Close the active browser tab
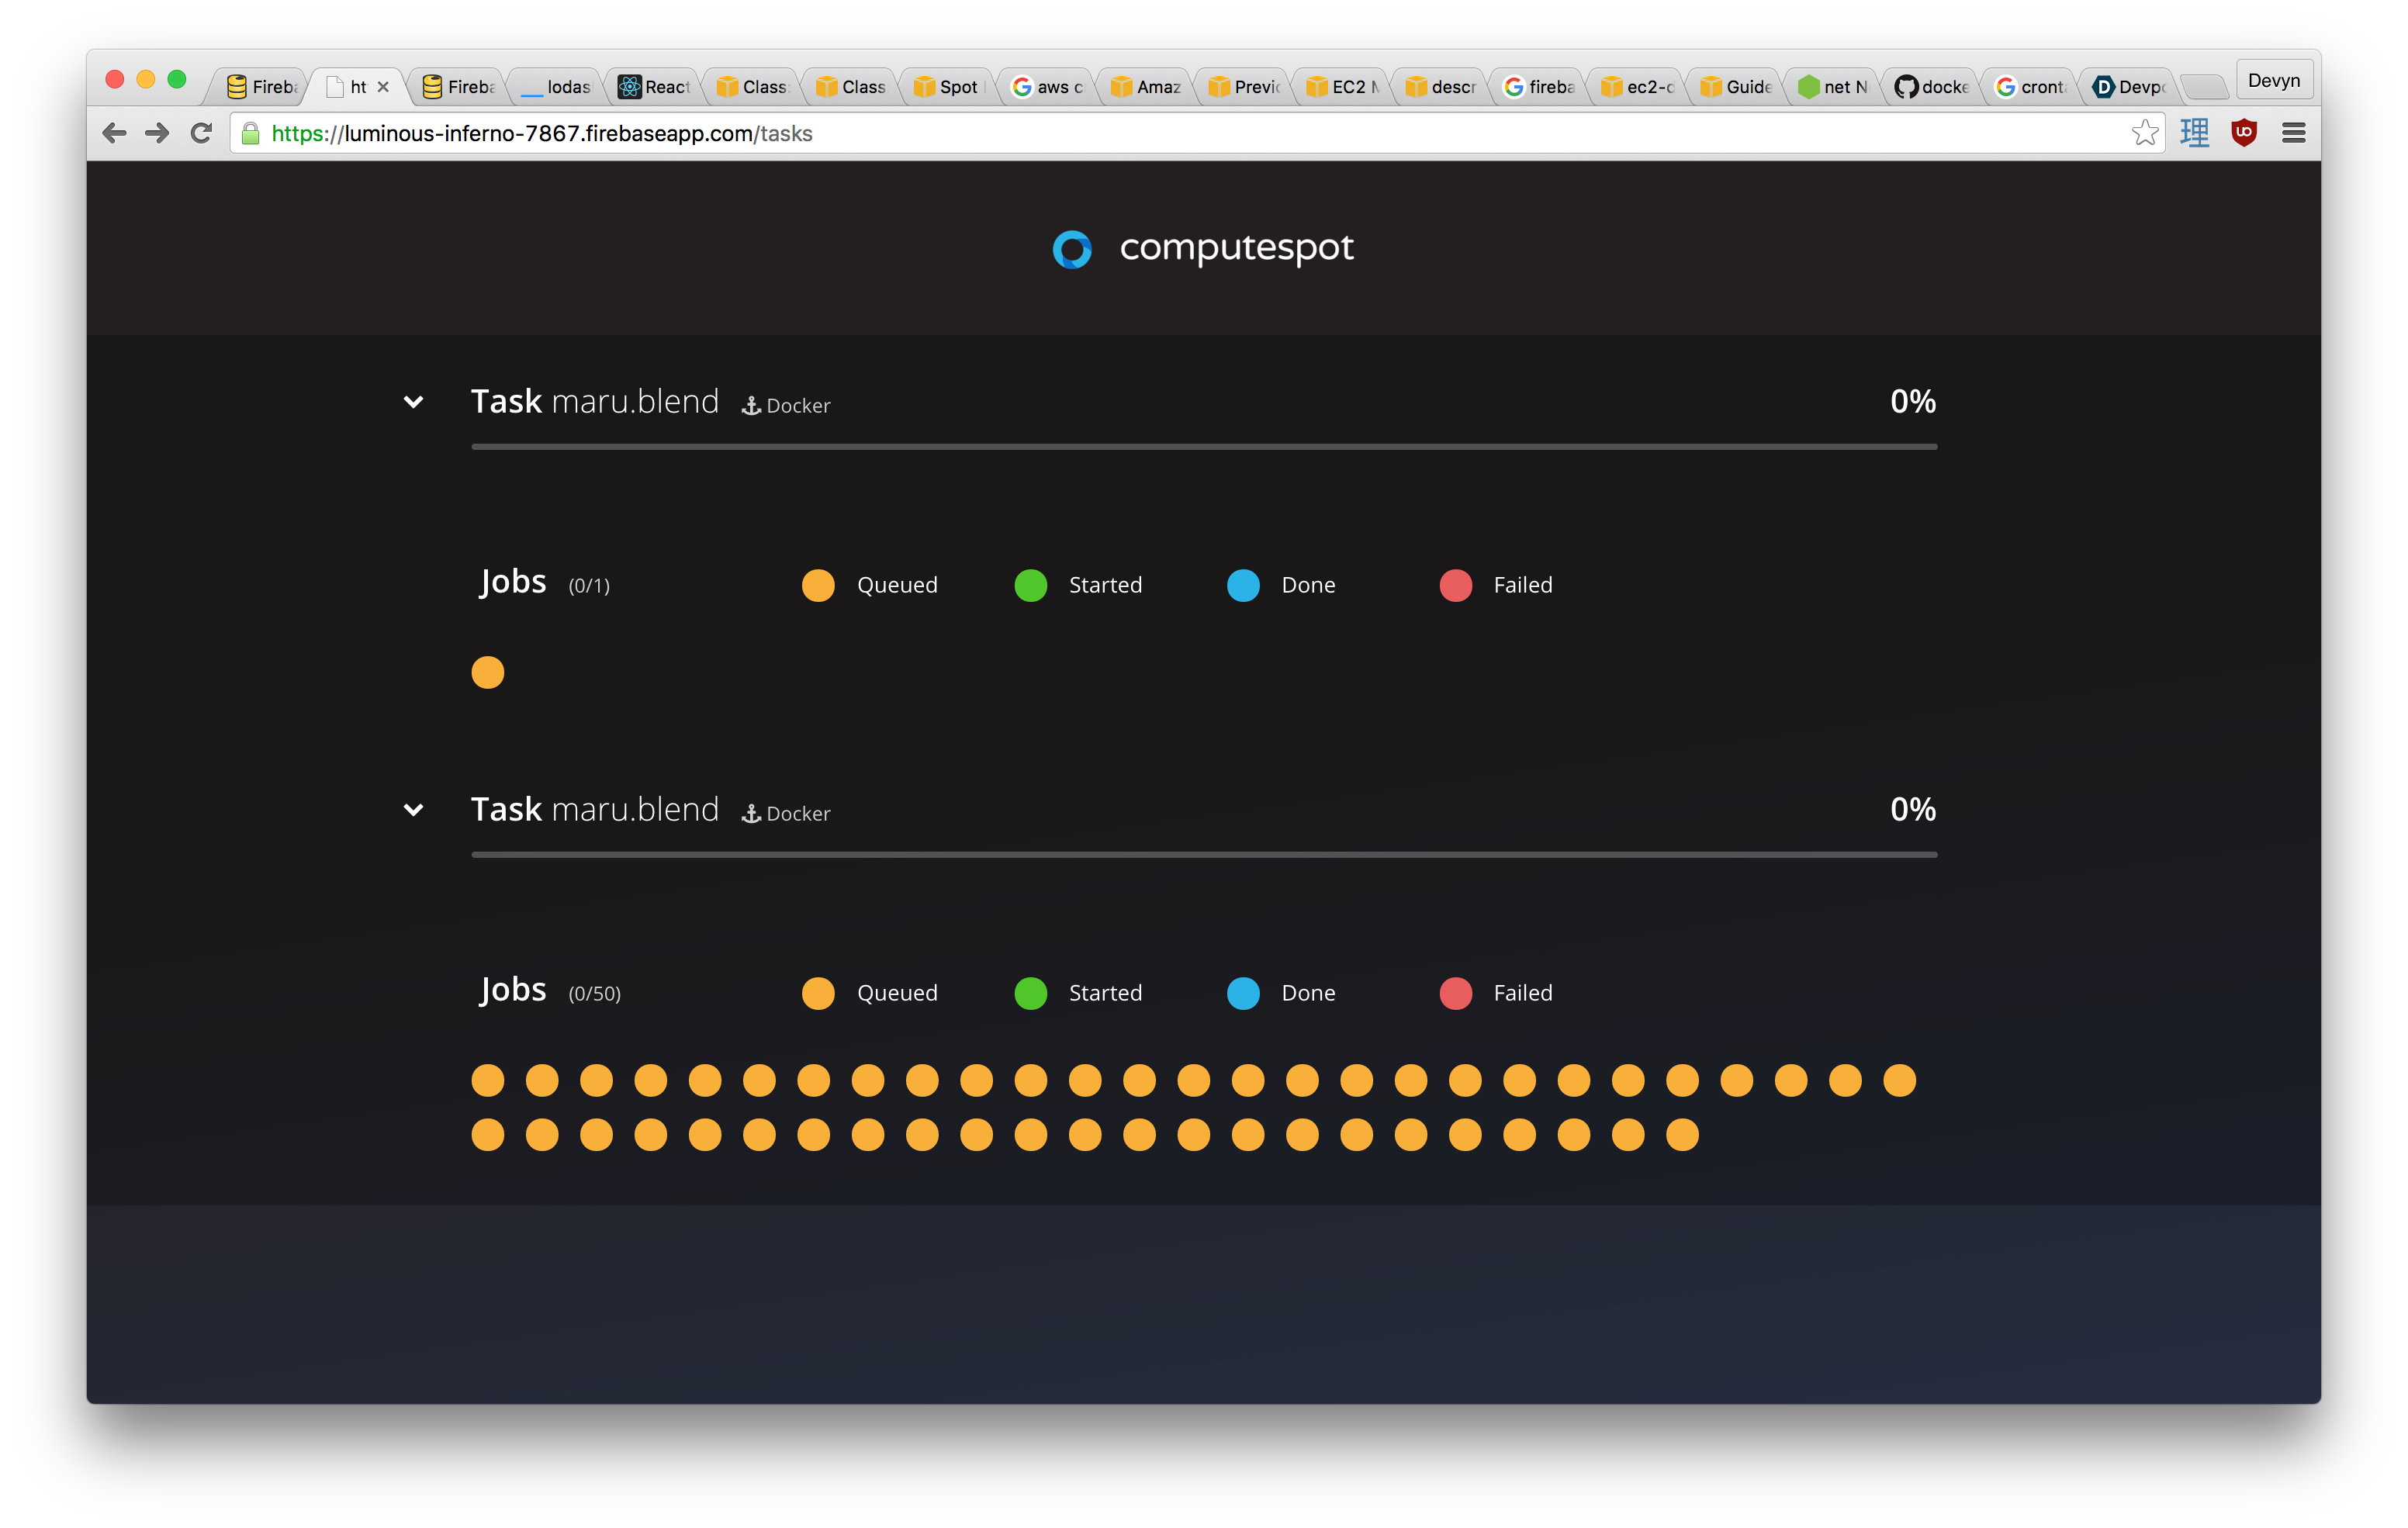This screenshot has width=2408, height=1528. [383, 87]
